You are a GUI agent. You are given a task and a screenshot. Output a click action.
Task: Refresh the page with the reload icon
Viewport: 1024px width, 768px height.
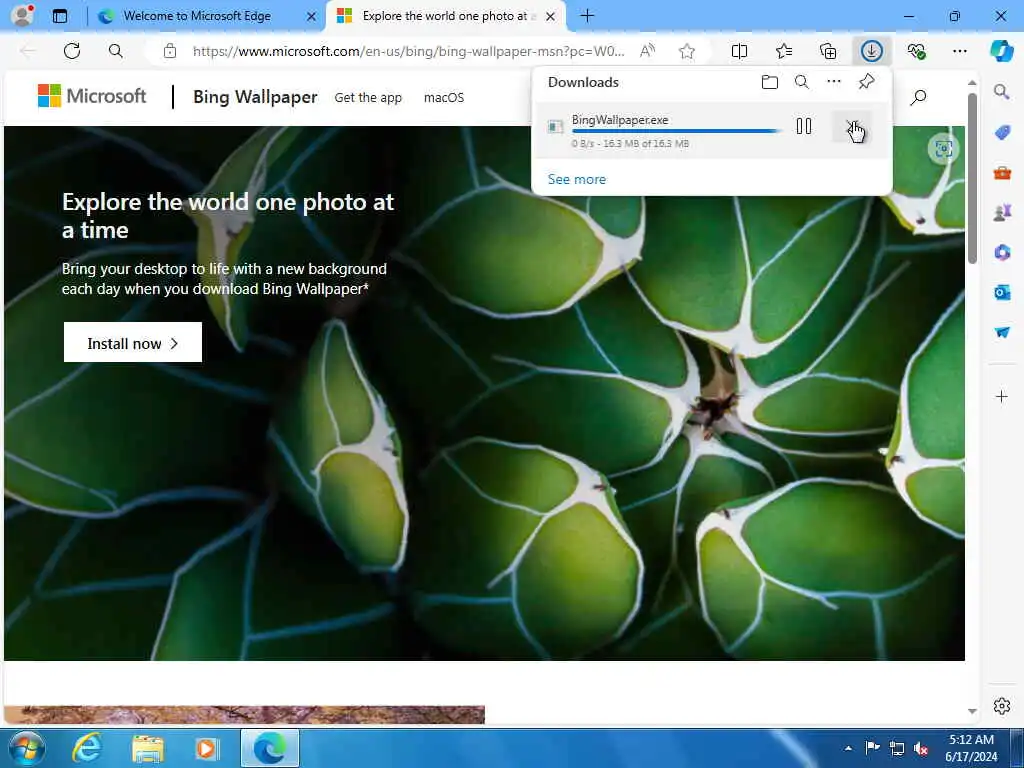tap(72, 51)
